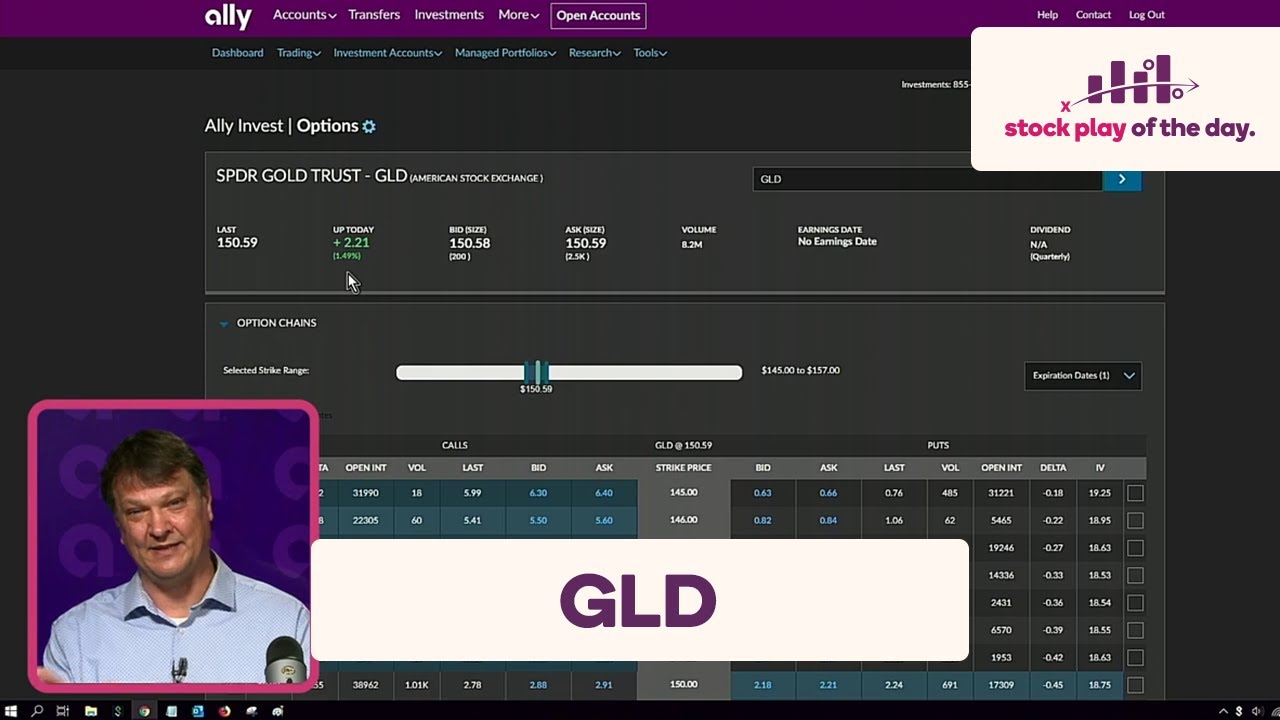Check the box for the 145.00 strike row
The image size is (1280, 720).
[1135, 493]
